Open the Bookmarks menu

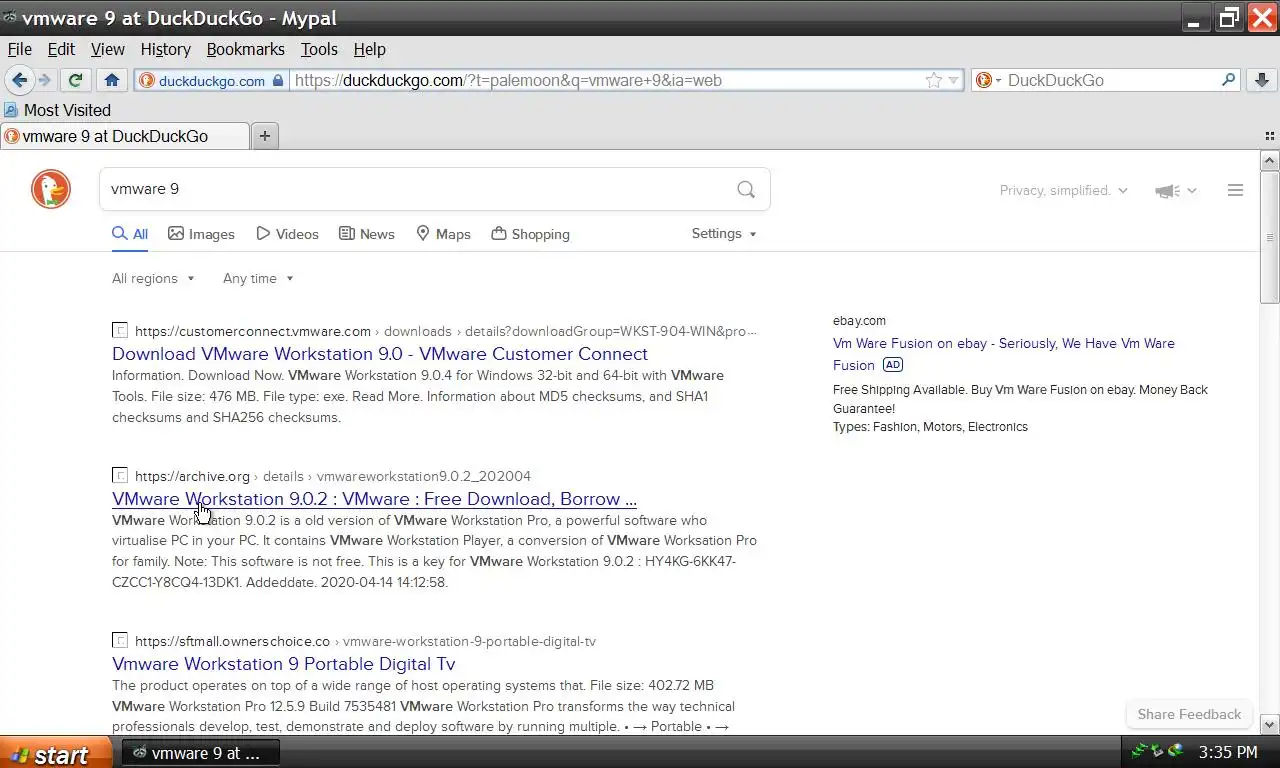tap(245, 49)
